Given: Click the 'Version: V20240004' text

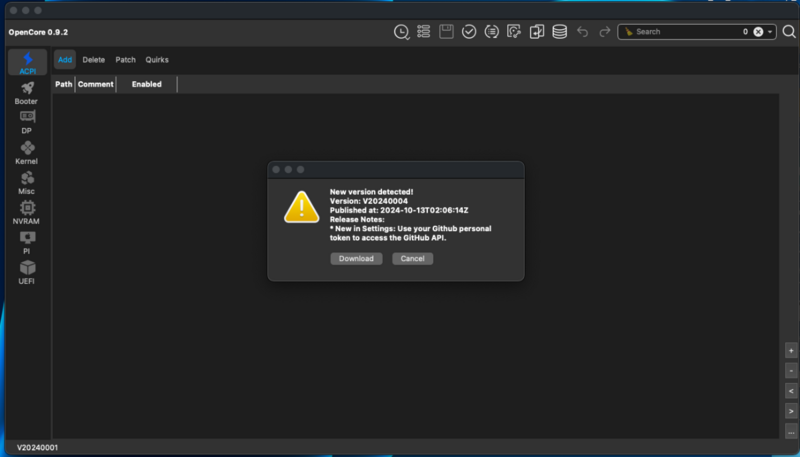Looking at the screenshot, I should (x=369, y=201).
